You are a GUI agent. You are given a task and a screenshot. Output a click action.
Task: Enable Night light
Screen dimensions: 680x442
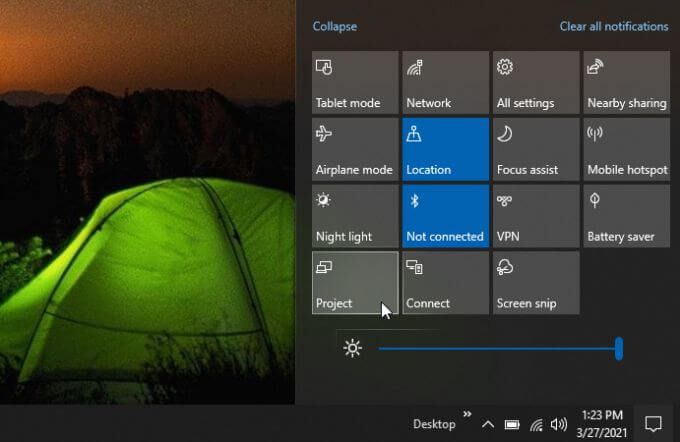click(355, 216)
